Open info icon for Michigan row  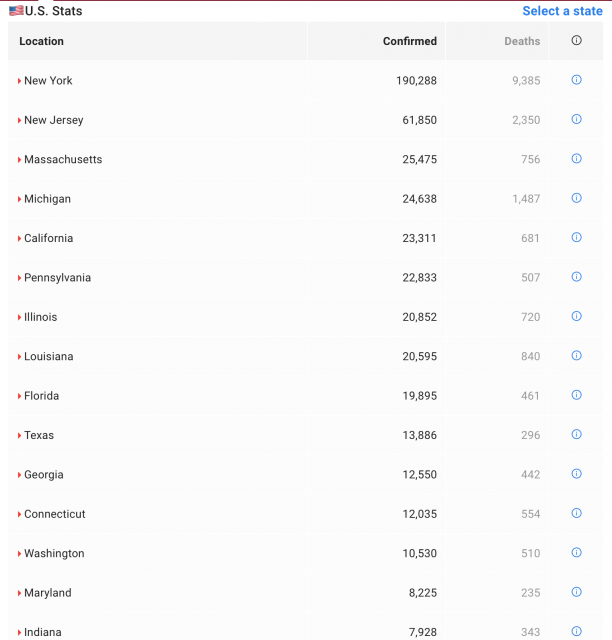coord(576,198)
